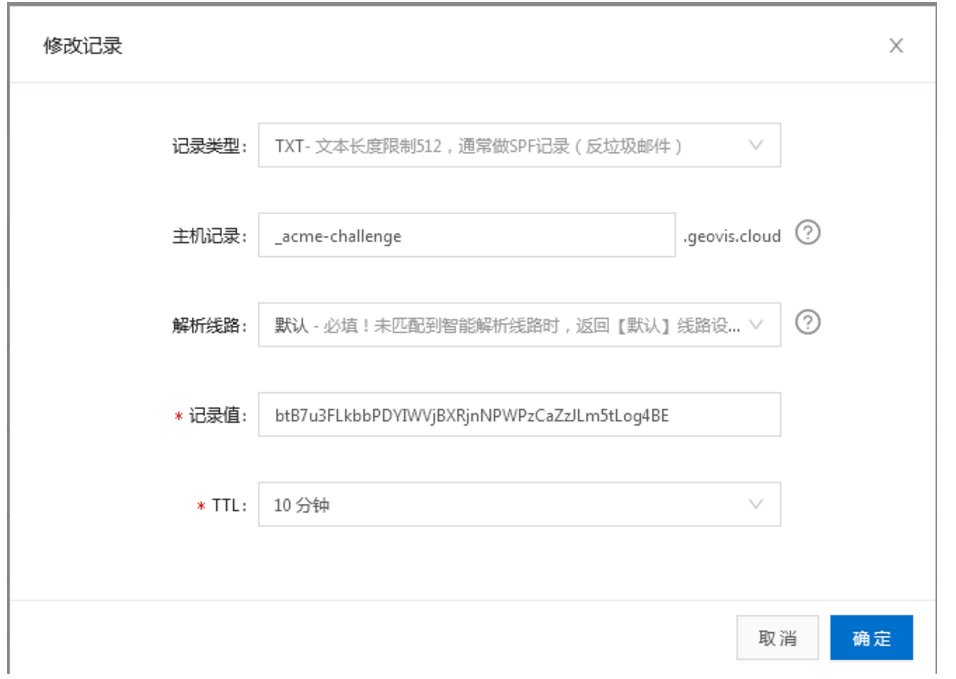
Task: Click the 取消 button
Action: 777,638
